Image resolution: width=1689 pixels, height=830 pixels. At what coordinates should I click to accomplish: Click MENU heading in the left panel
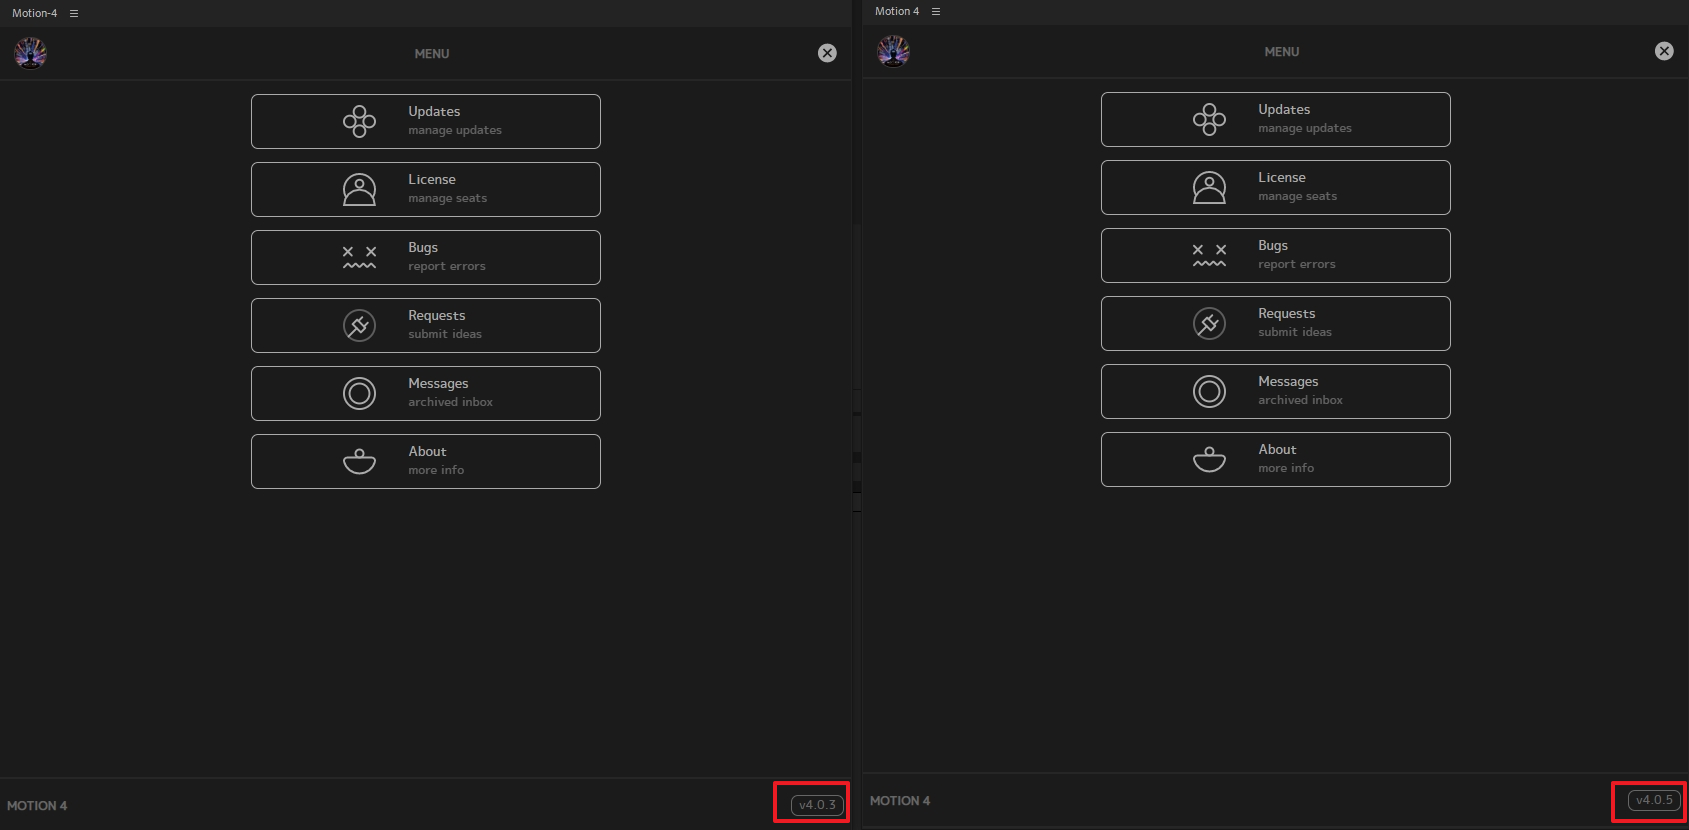click(432, 54)
